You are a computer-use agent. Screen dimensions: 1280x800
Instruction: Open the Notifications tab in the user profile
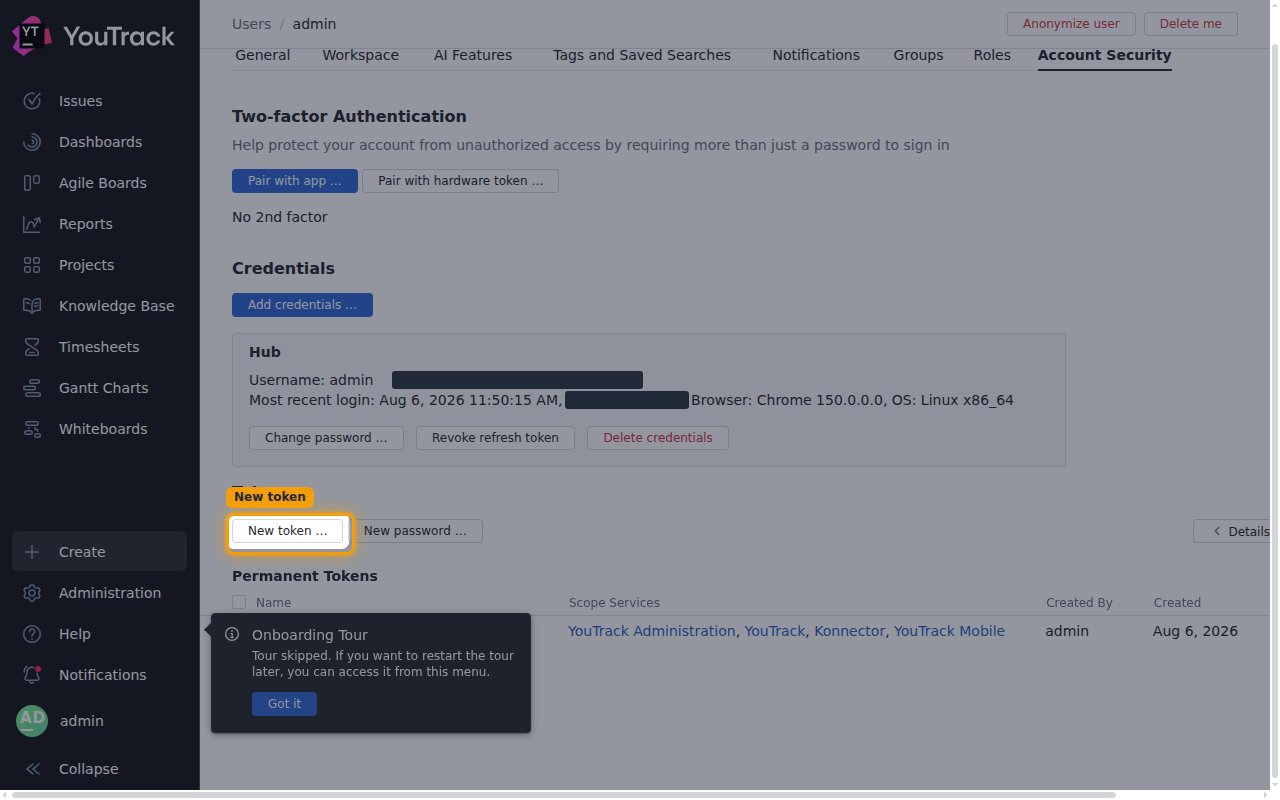[x=816, y=55]
